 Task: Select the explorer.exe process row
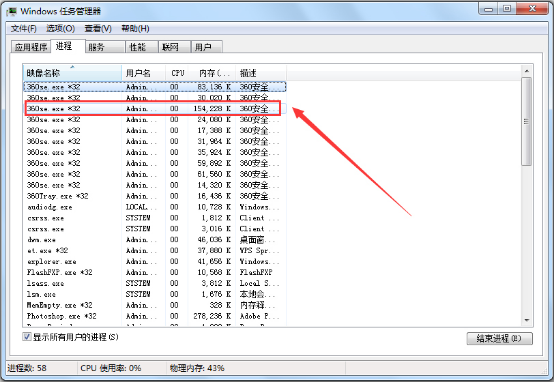(155, 261)
